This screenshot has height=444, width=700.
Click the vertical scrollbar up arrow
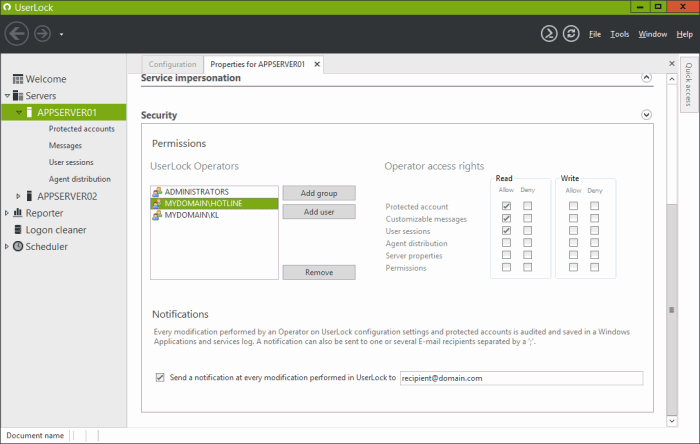click(x=672, y=79)
